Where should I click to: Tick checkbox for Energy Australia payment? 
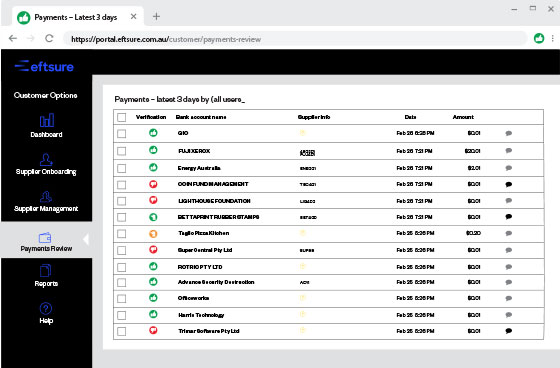pos(121,168)
